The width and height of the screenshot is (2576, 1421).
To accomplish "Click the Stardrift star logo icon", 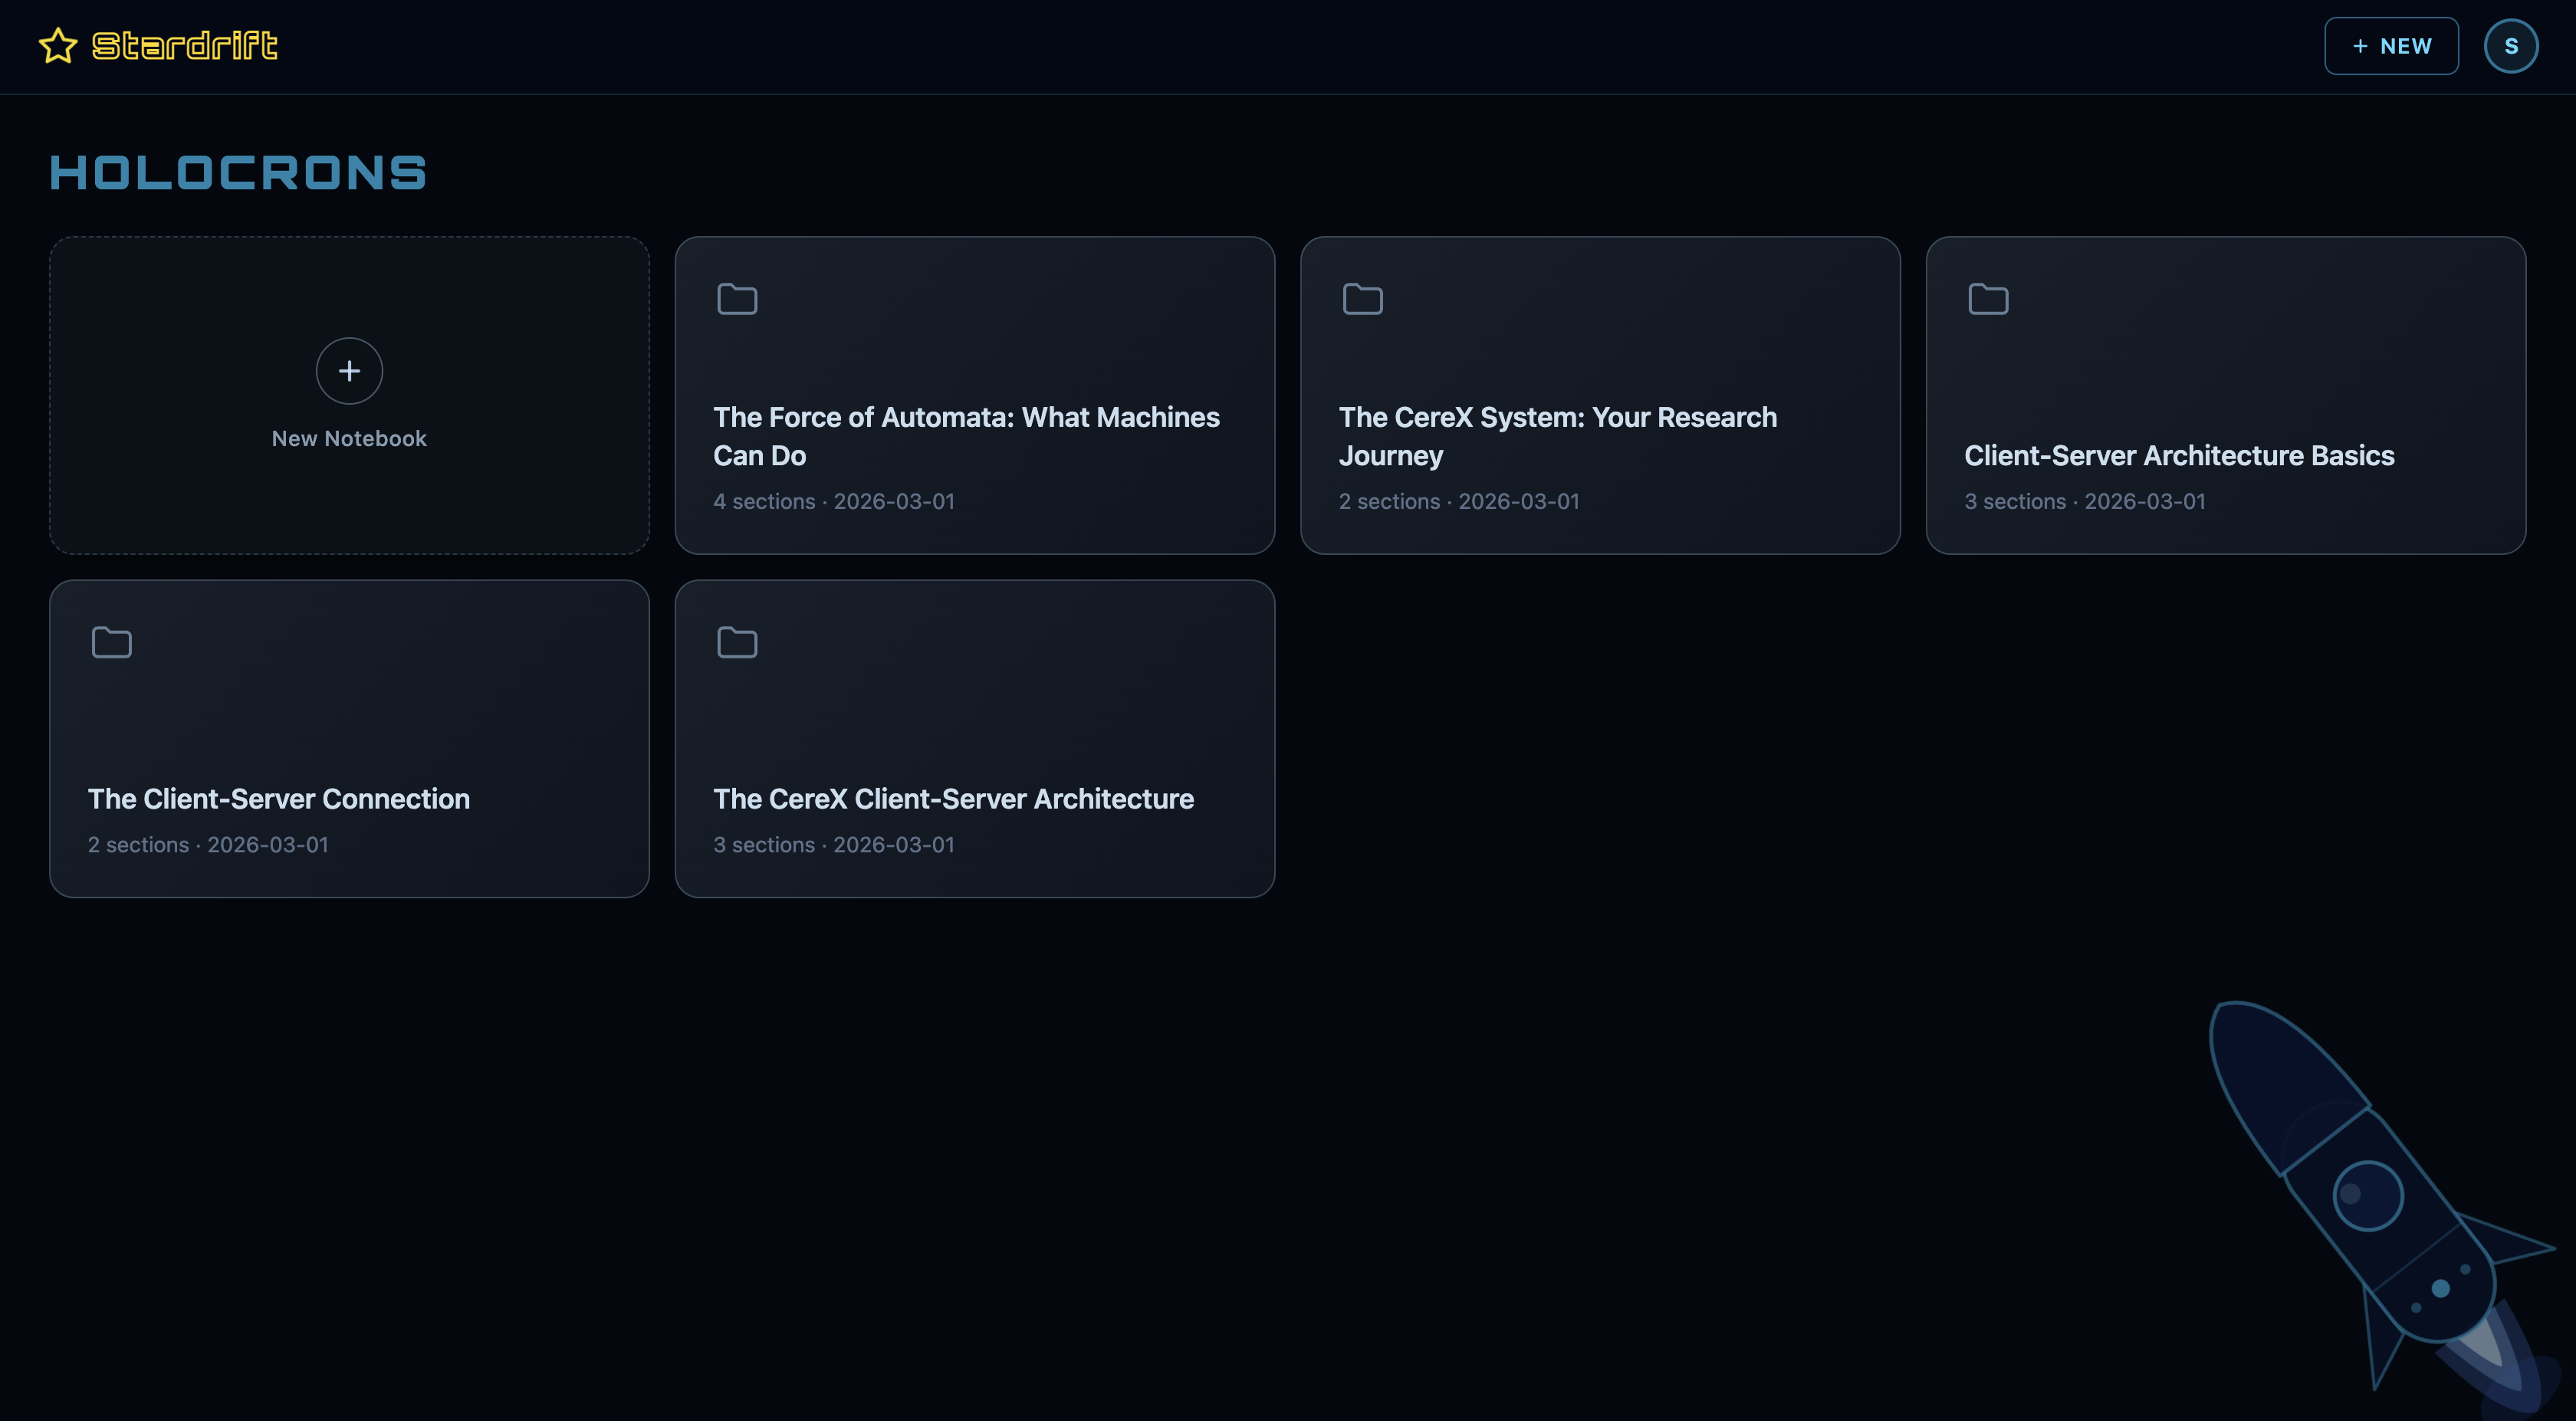I will click(58, 46).
